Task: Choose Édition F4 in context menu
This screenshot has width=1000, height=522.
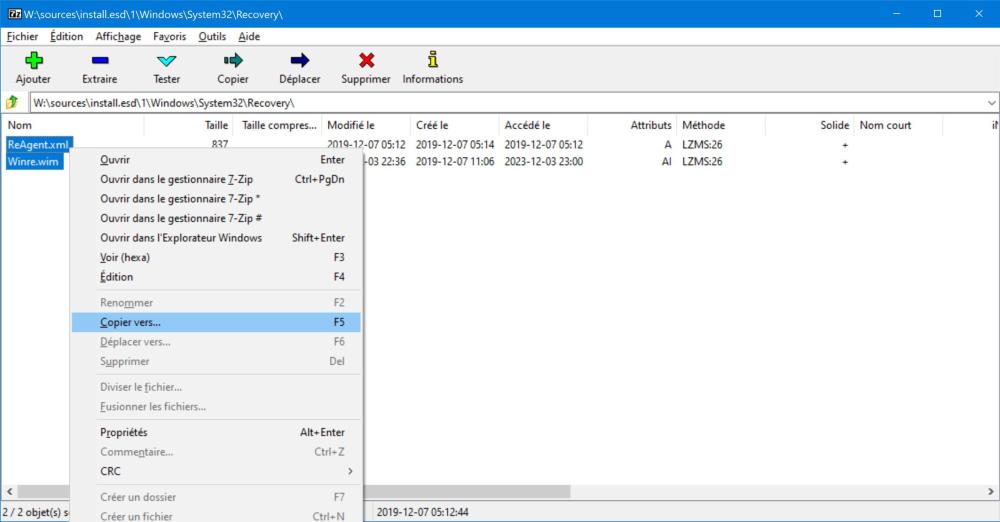Action: (216, 277)
